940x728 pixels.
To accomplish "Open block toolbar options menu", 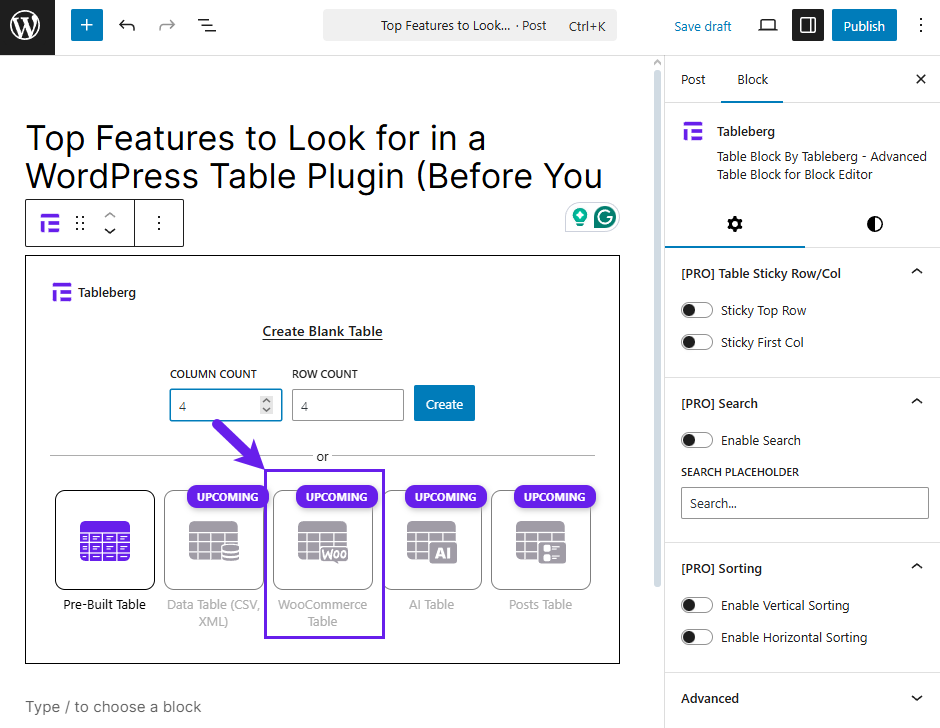I will [159, 223].
